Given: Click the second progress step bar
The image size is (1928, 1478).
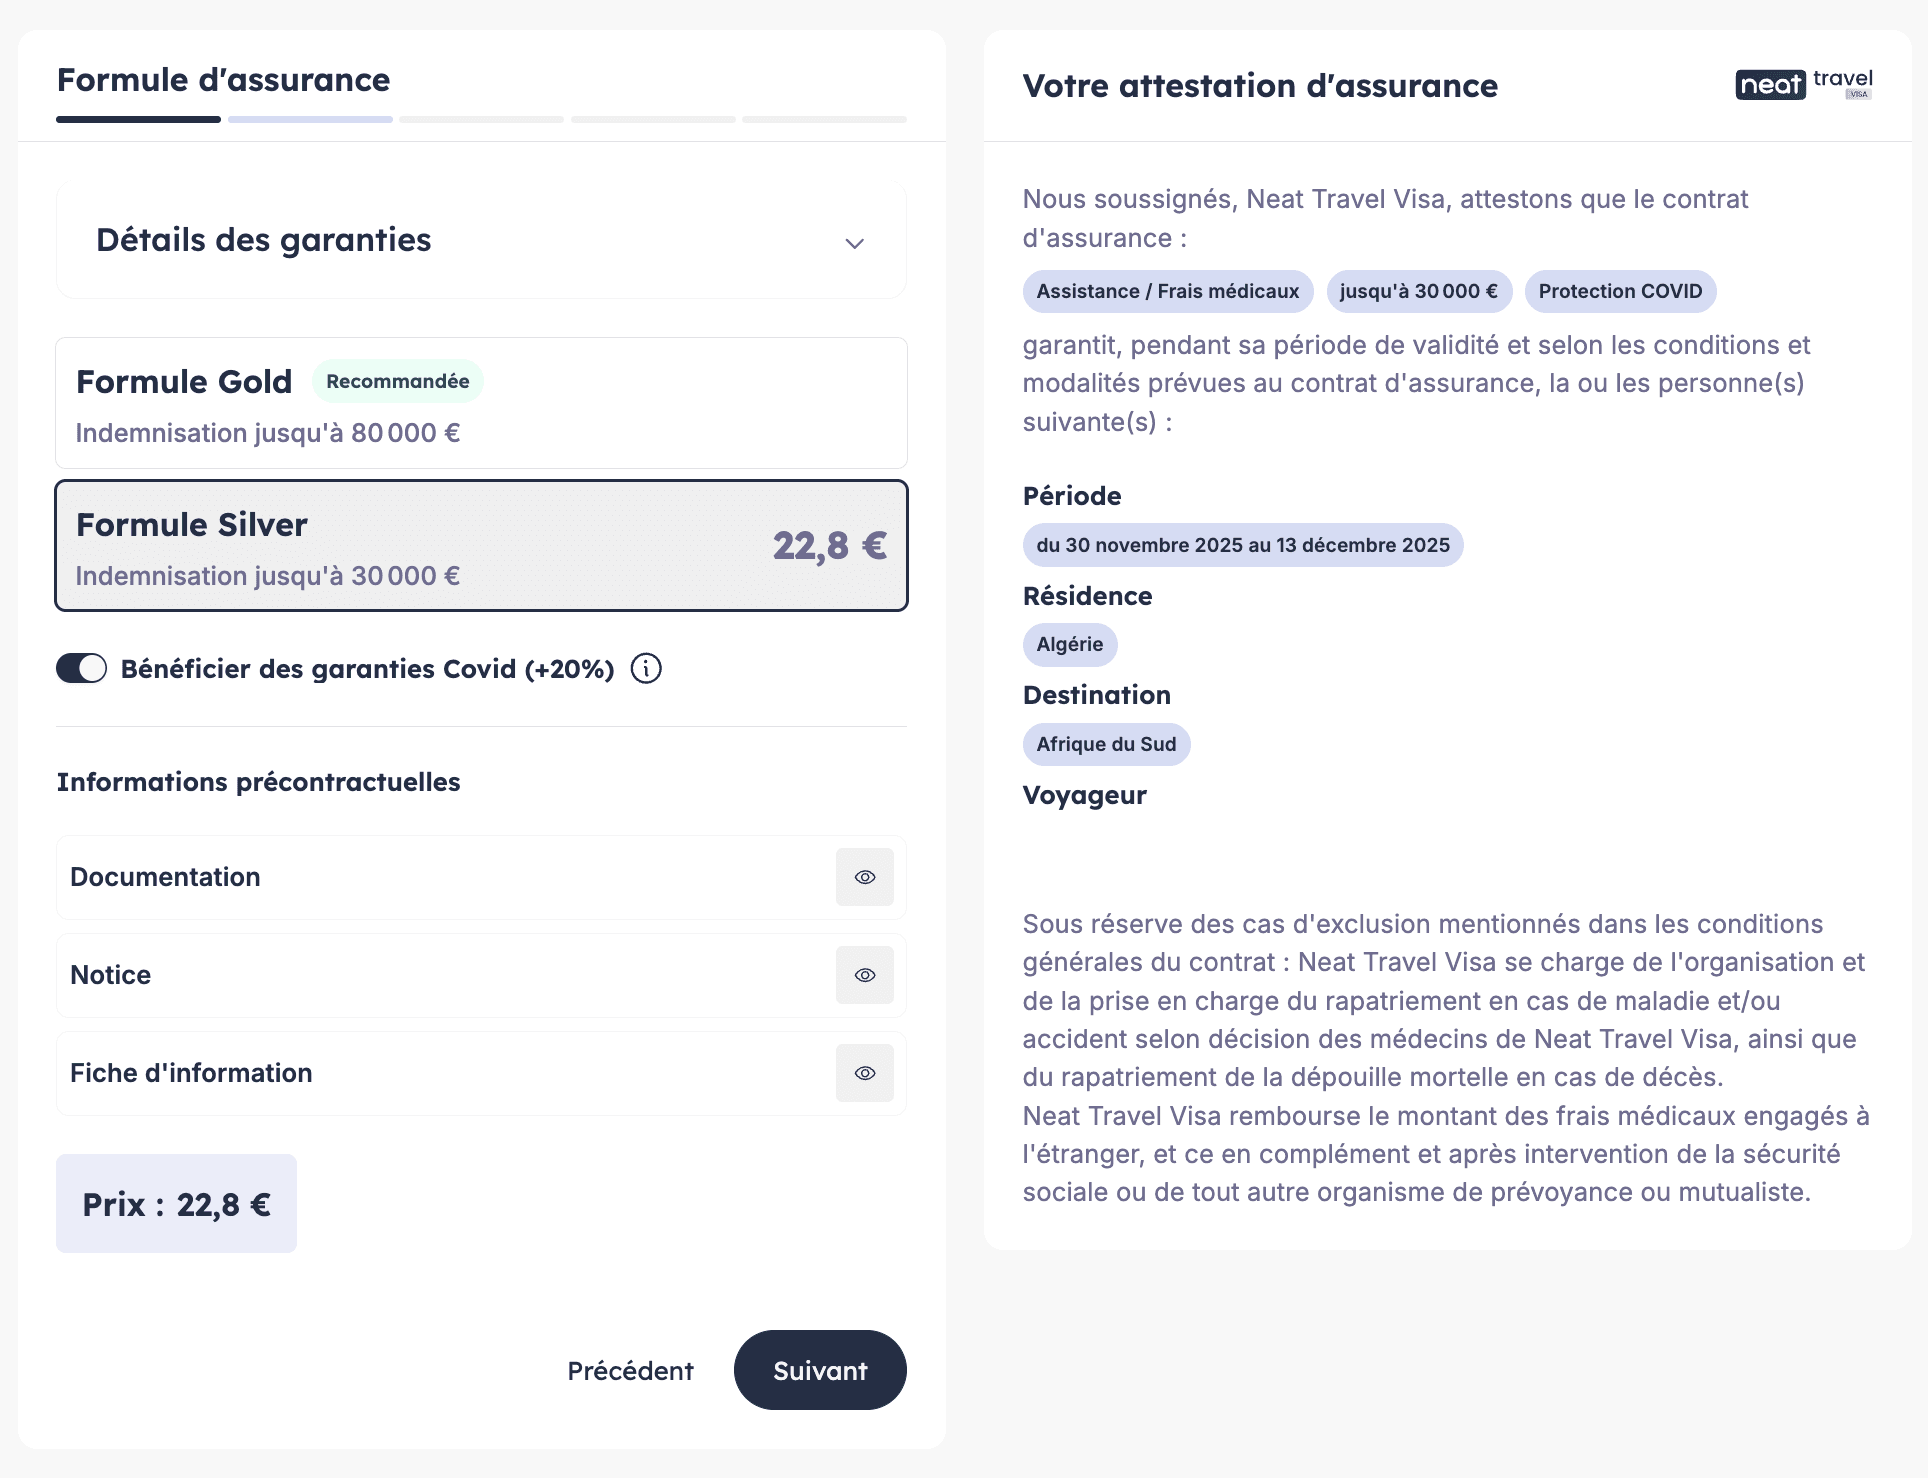Looking at the screenshot, I should 310,120.
